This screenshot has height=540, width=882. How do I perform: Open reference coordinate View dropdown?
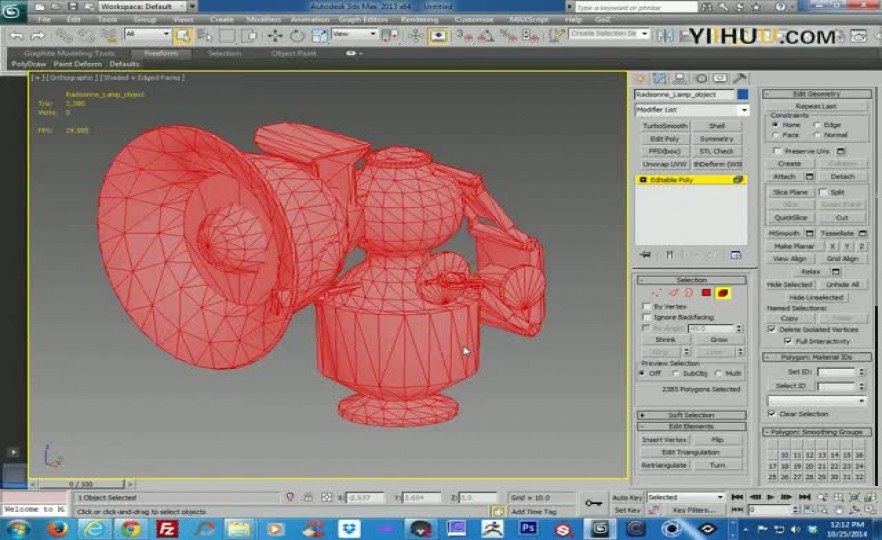(x=354, y=34)
